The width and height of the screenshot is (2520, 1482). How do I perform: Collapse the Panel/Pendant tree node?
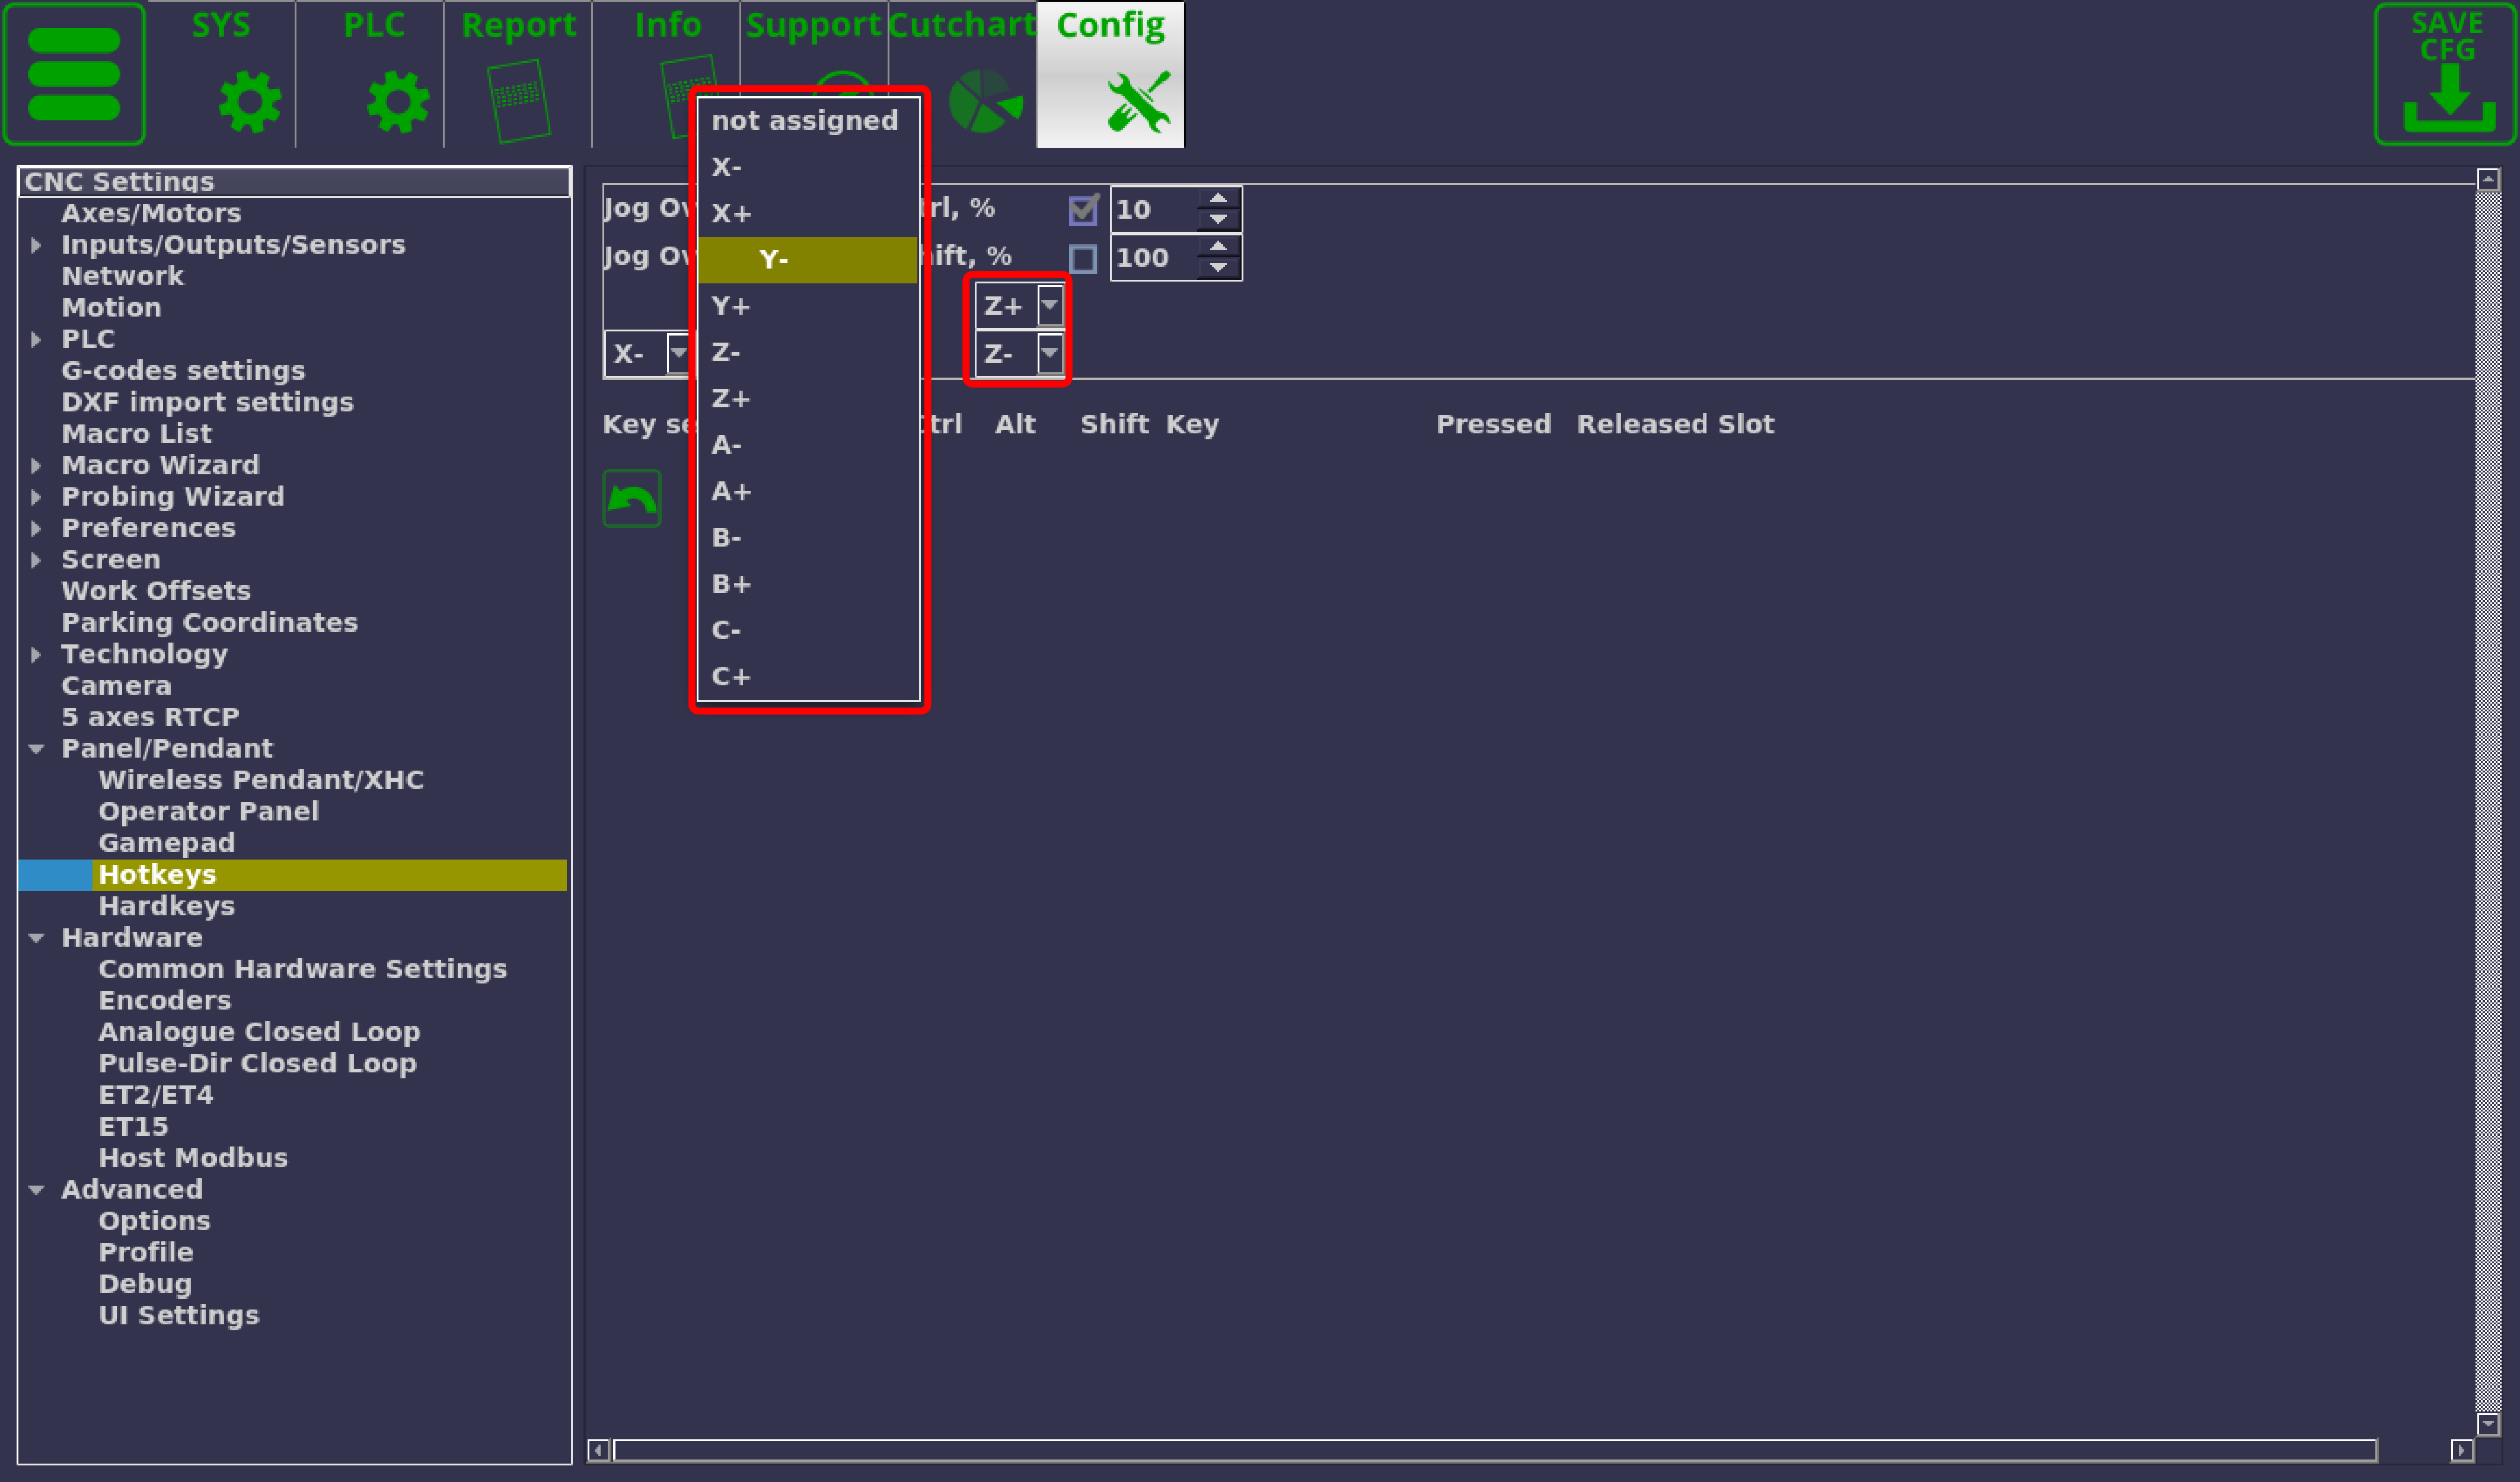[x=37, y=749]
